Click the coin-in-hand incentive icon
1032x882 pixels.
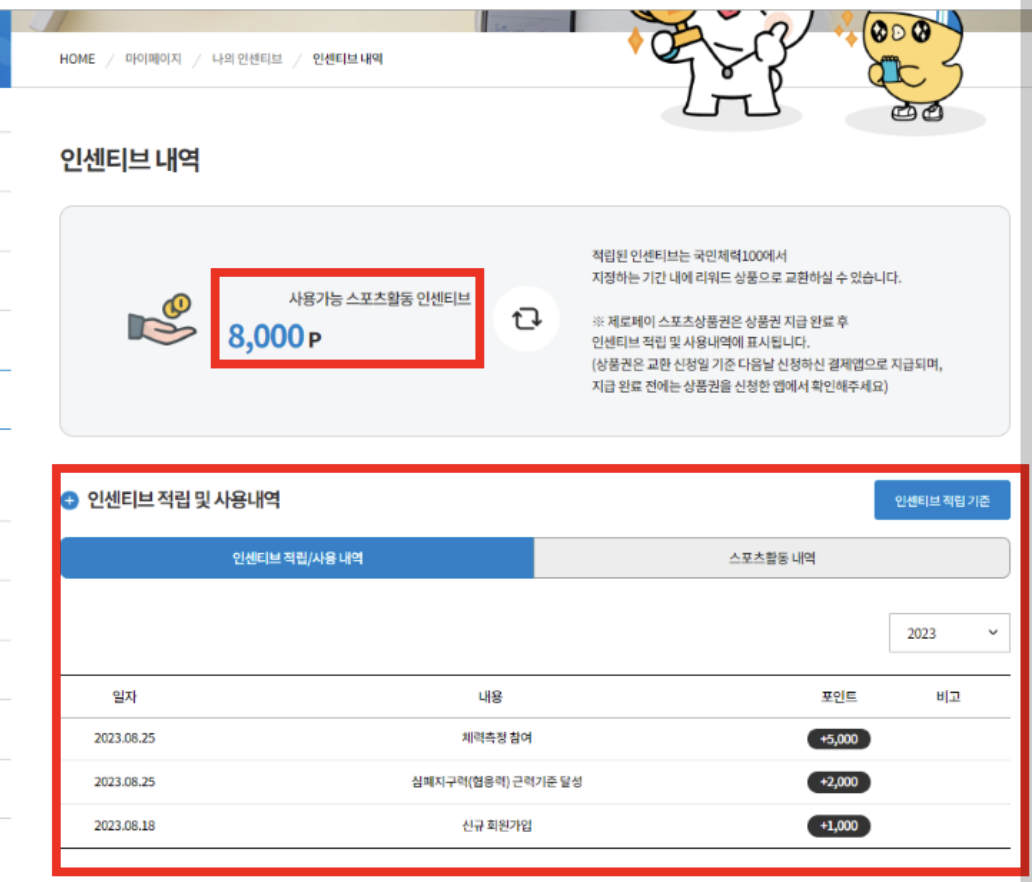(x=160, y=318)
